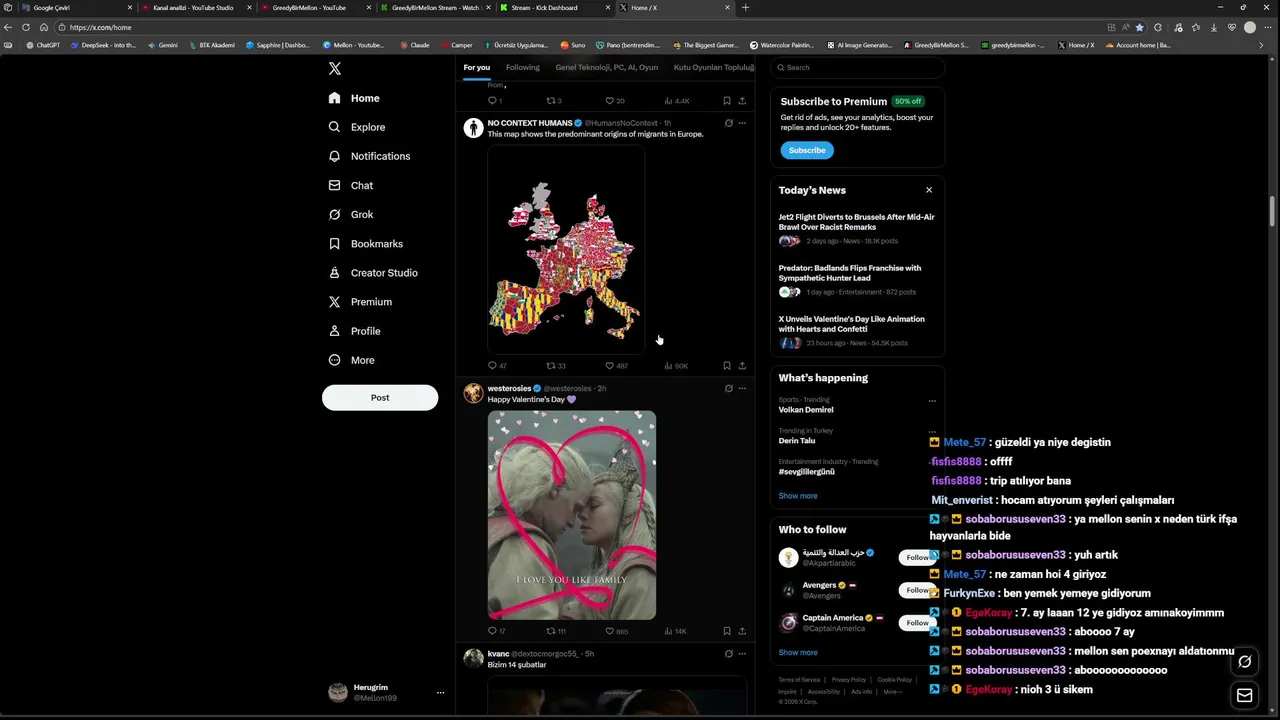1280x720 pixels.
Task: Open Creator Studio in sidebar
Action: (x=373, y=272)
